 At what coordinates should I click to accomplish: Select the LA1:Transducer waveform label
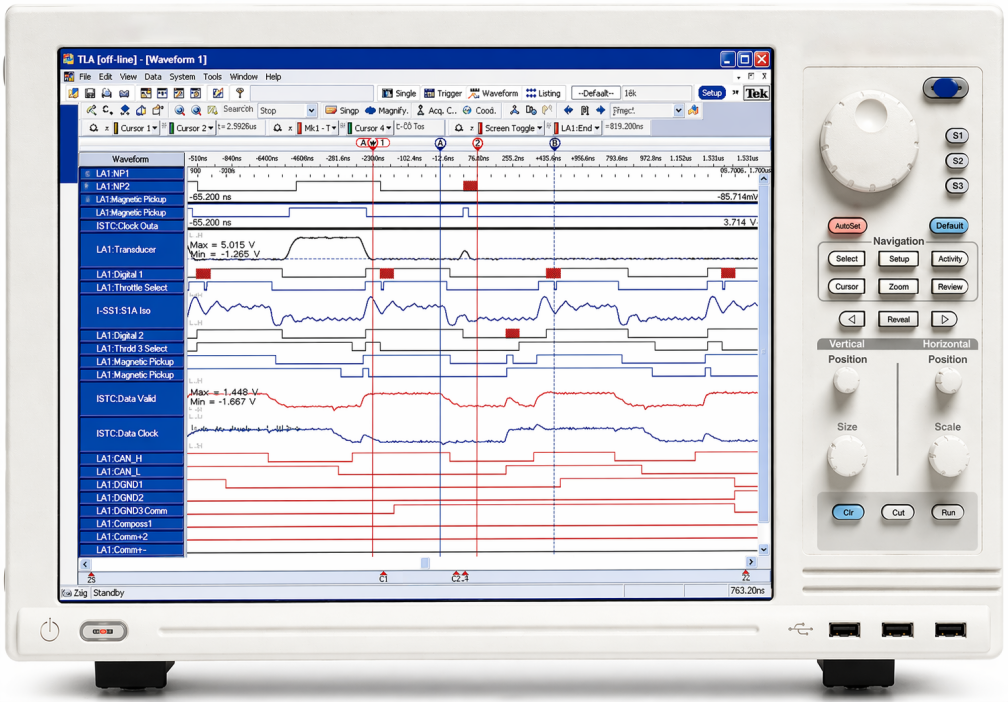pyautogui.click(x=131, y=249)
